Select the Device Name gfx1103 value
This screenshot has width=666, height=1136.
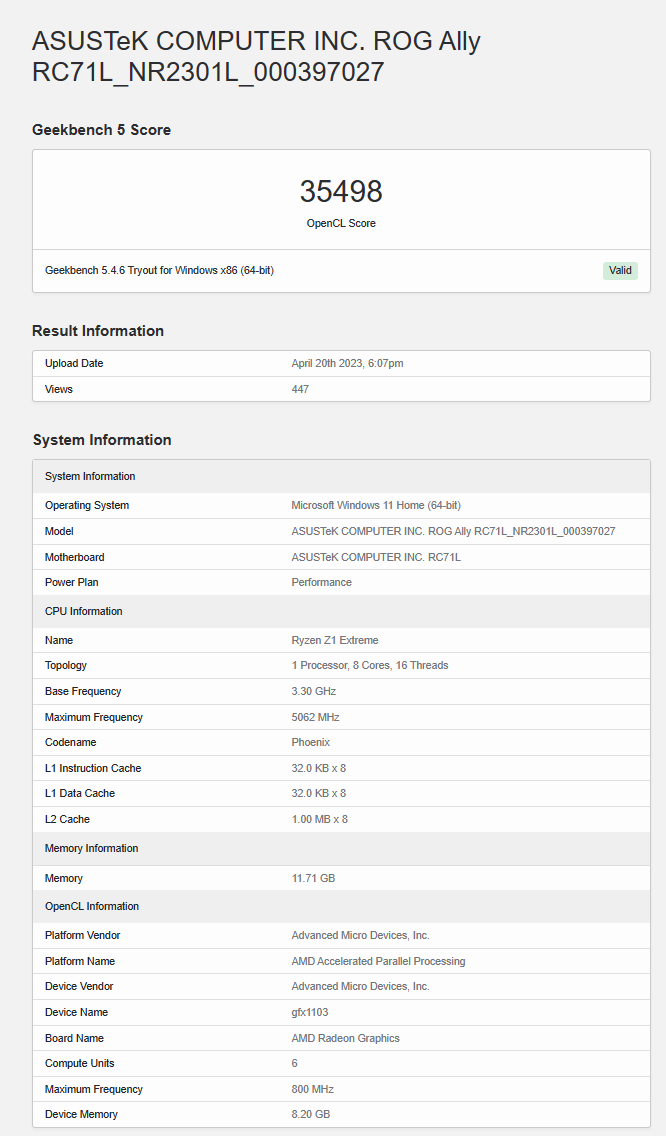point(309,1012)
